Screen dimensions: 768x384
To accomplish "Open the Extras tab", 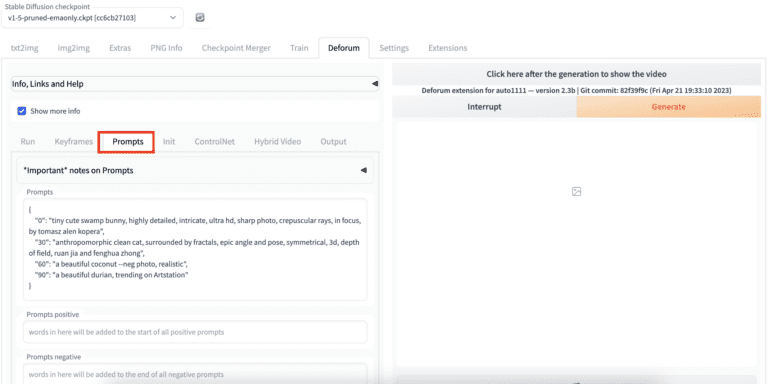I will (x=120, y=48).
